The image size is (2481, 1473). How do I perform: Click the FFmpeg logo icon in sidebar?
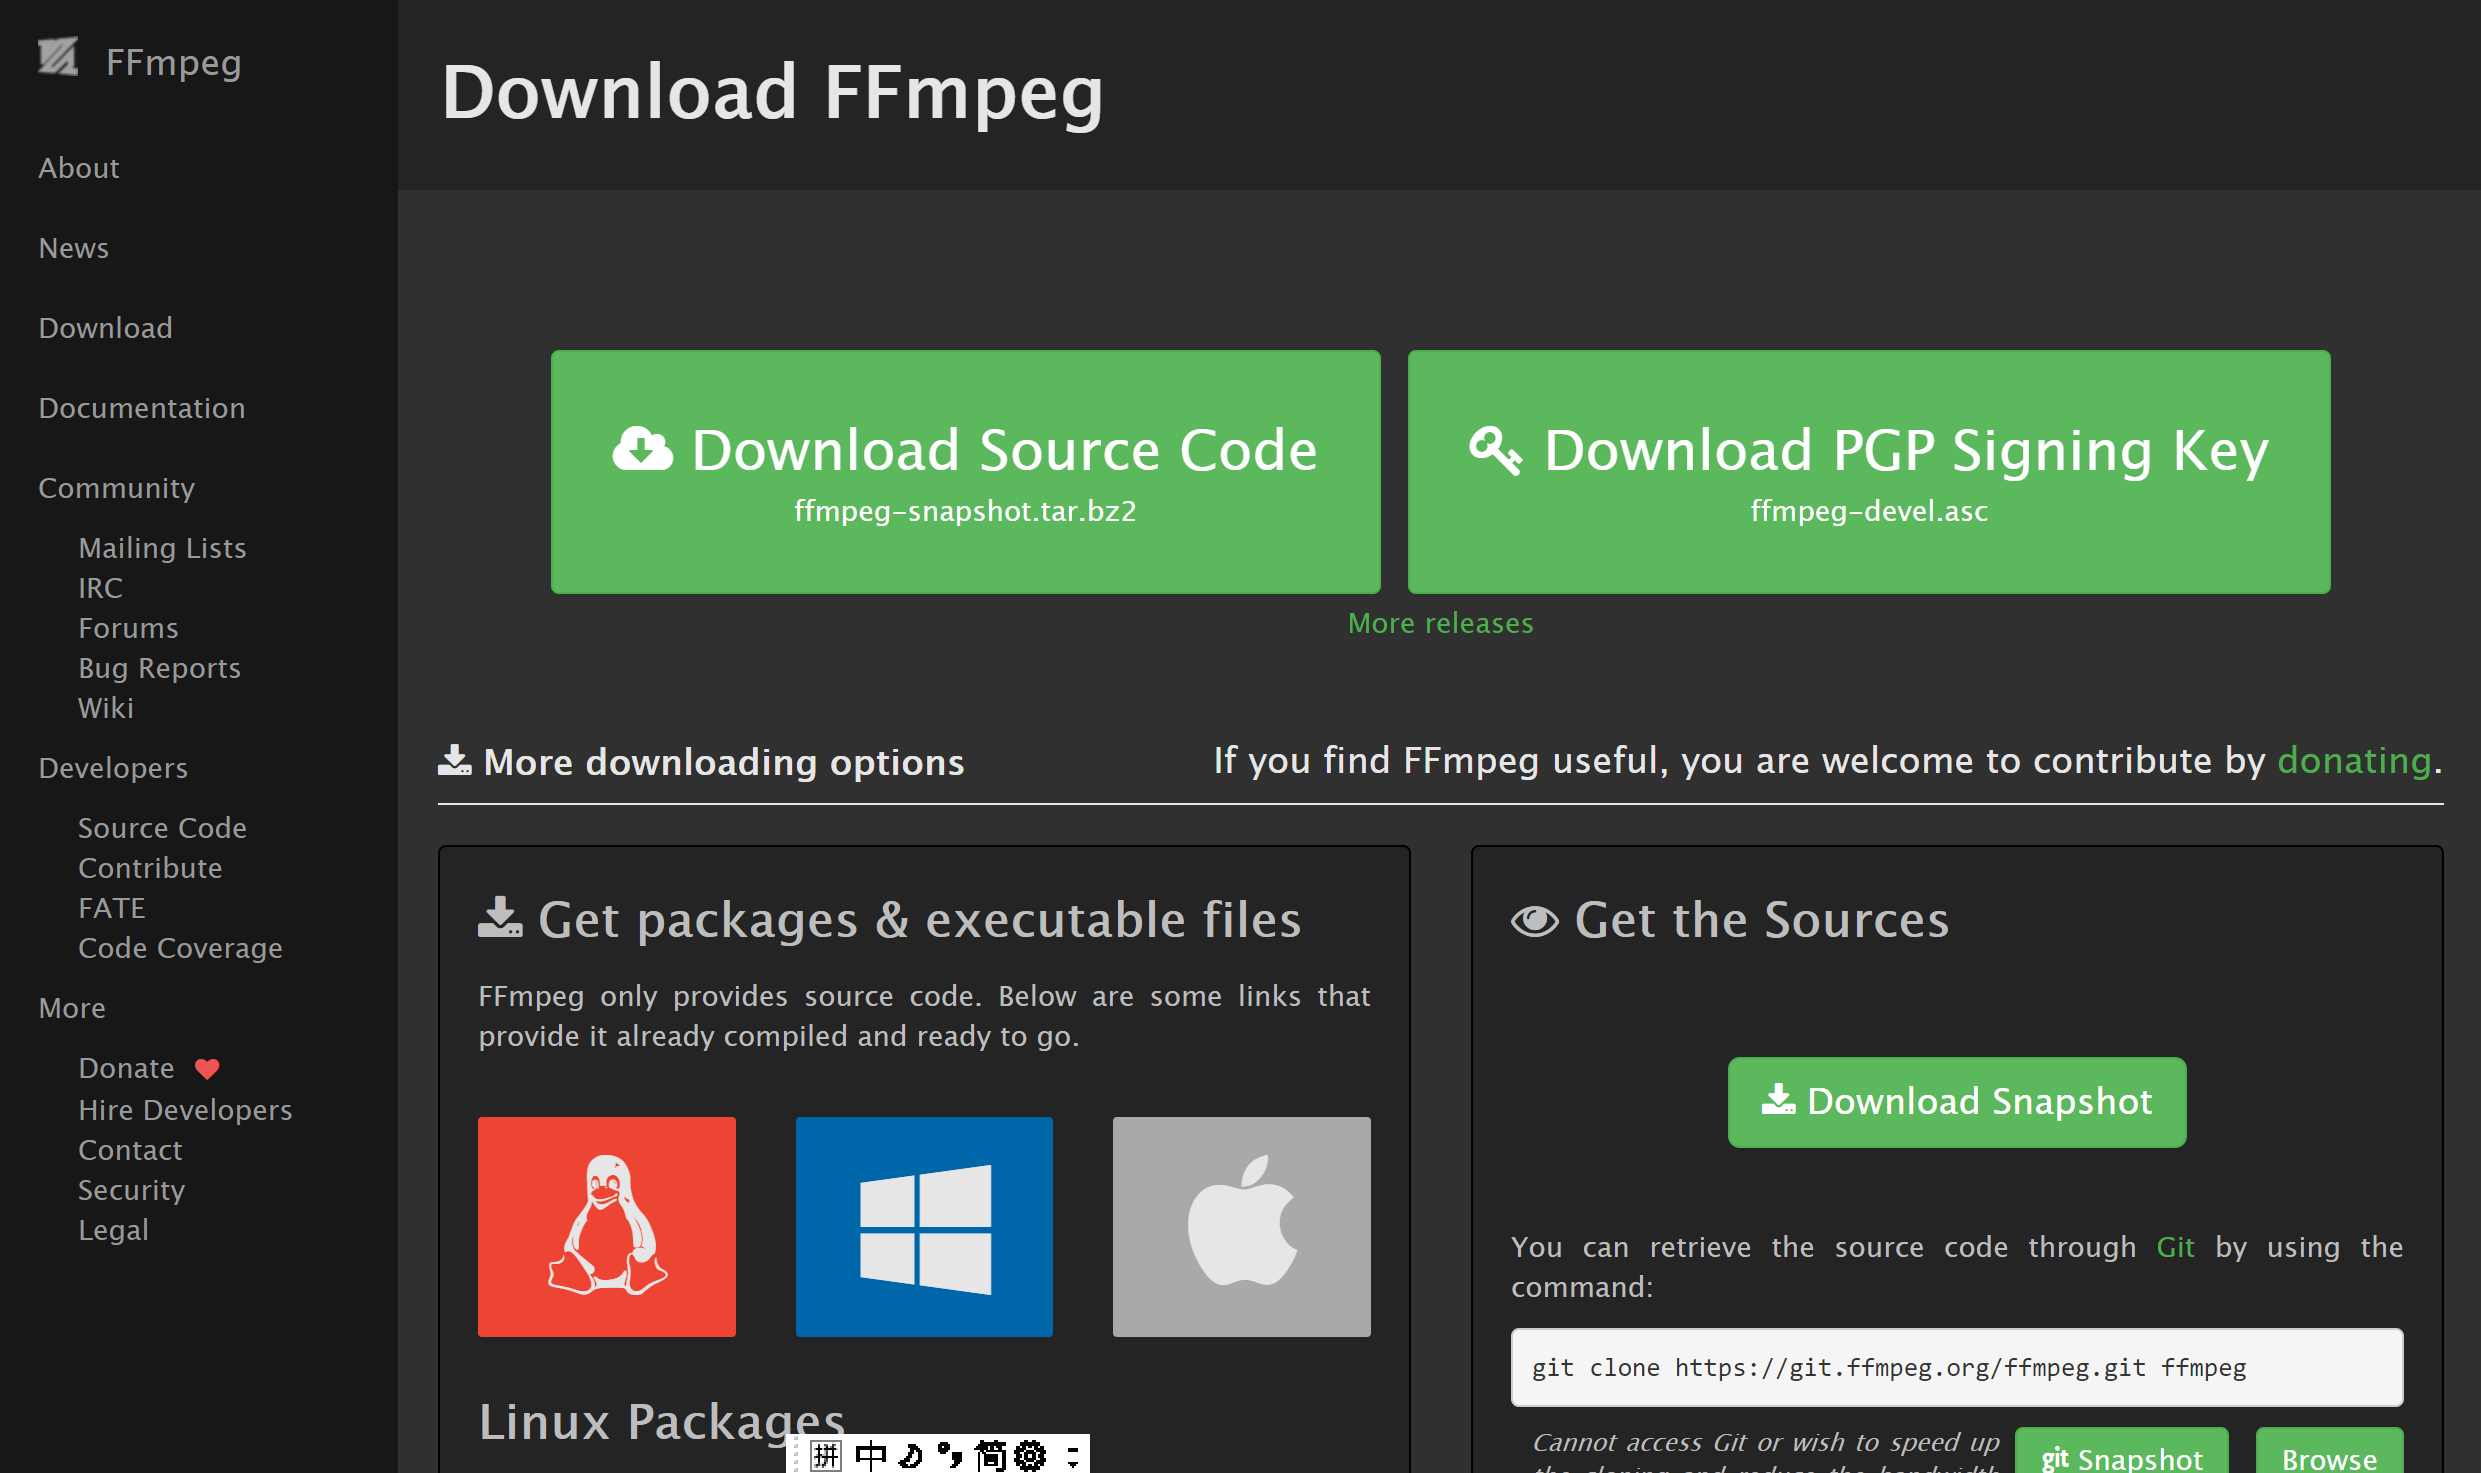click(60, 61)
